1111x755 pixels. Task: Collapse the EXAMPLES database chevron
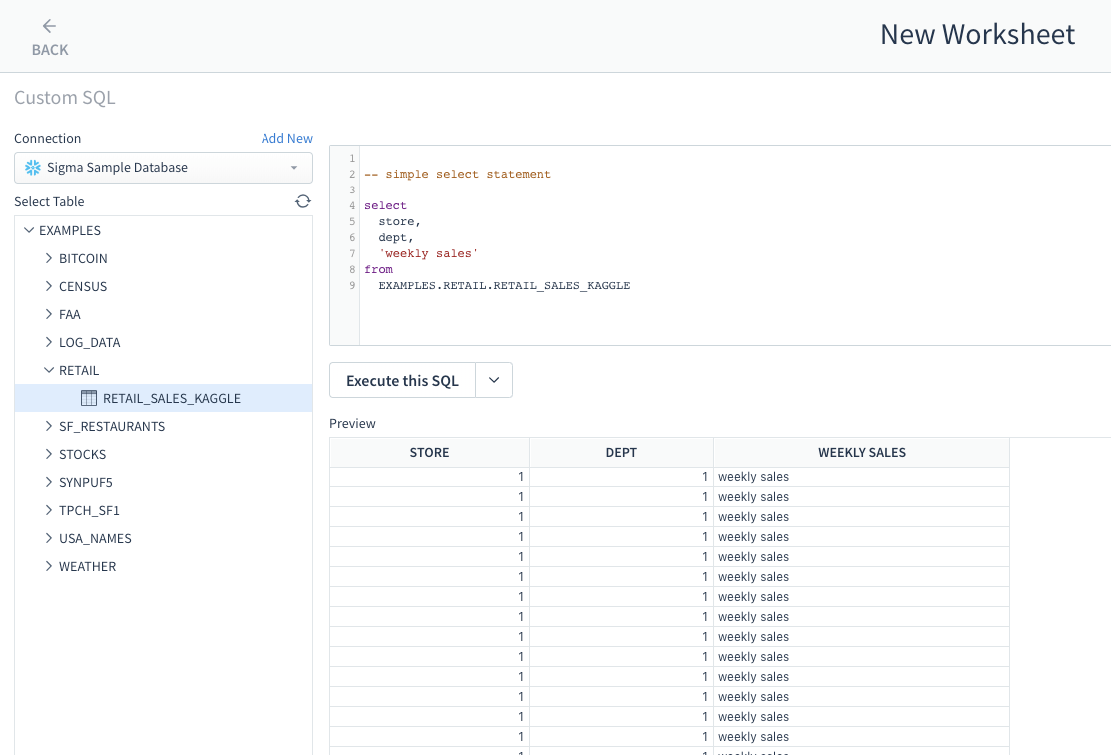coord(29,230)
